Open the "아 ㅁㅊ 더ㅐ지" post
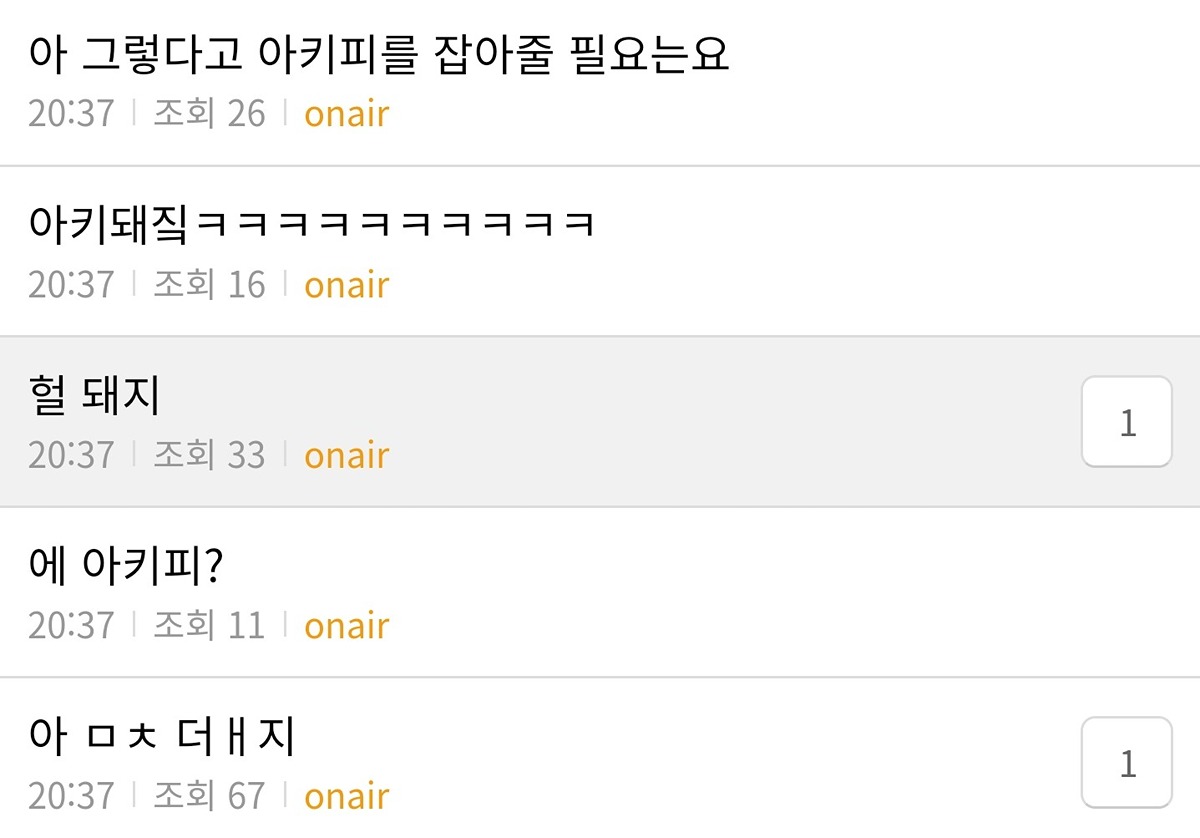 [x=162, y=738]
